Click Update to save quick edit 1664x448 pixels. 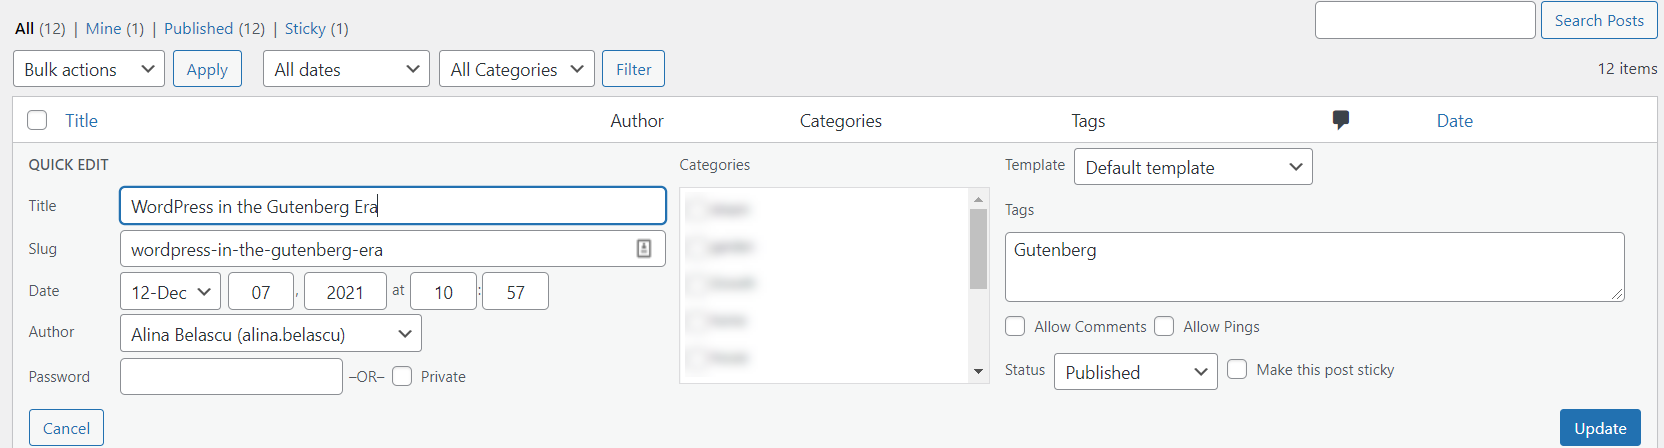click(1600, 428)
